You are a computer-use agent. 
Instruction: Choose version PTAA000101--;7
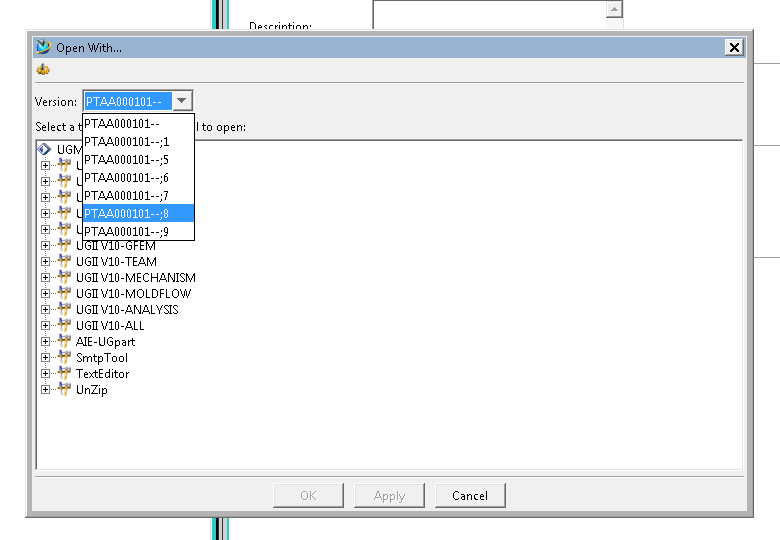[138, 195]
